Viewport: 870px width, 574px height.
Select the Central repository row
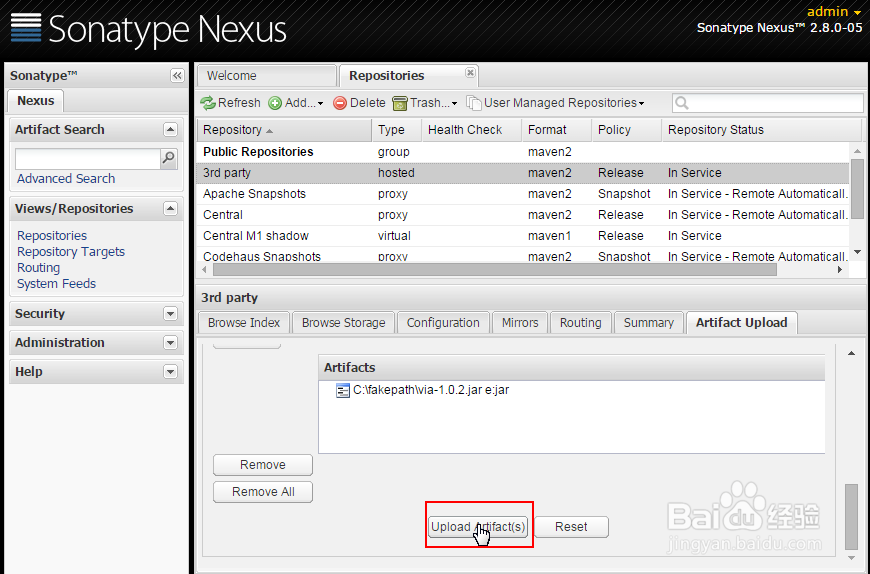[x=523, y=215]
